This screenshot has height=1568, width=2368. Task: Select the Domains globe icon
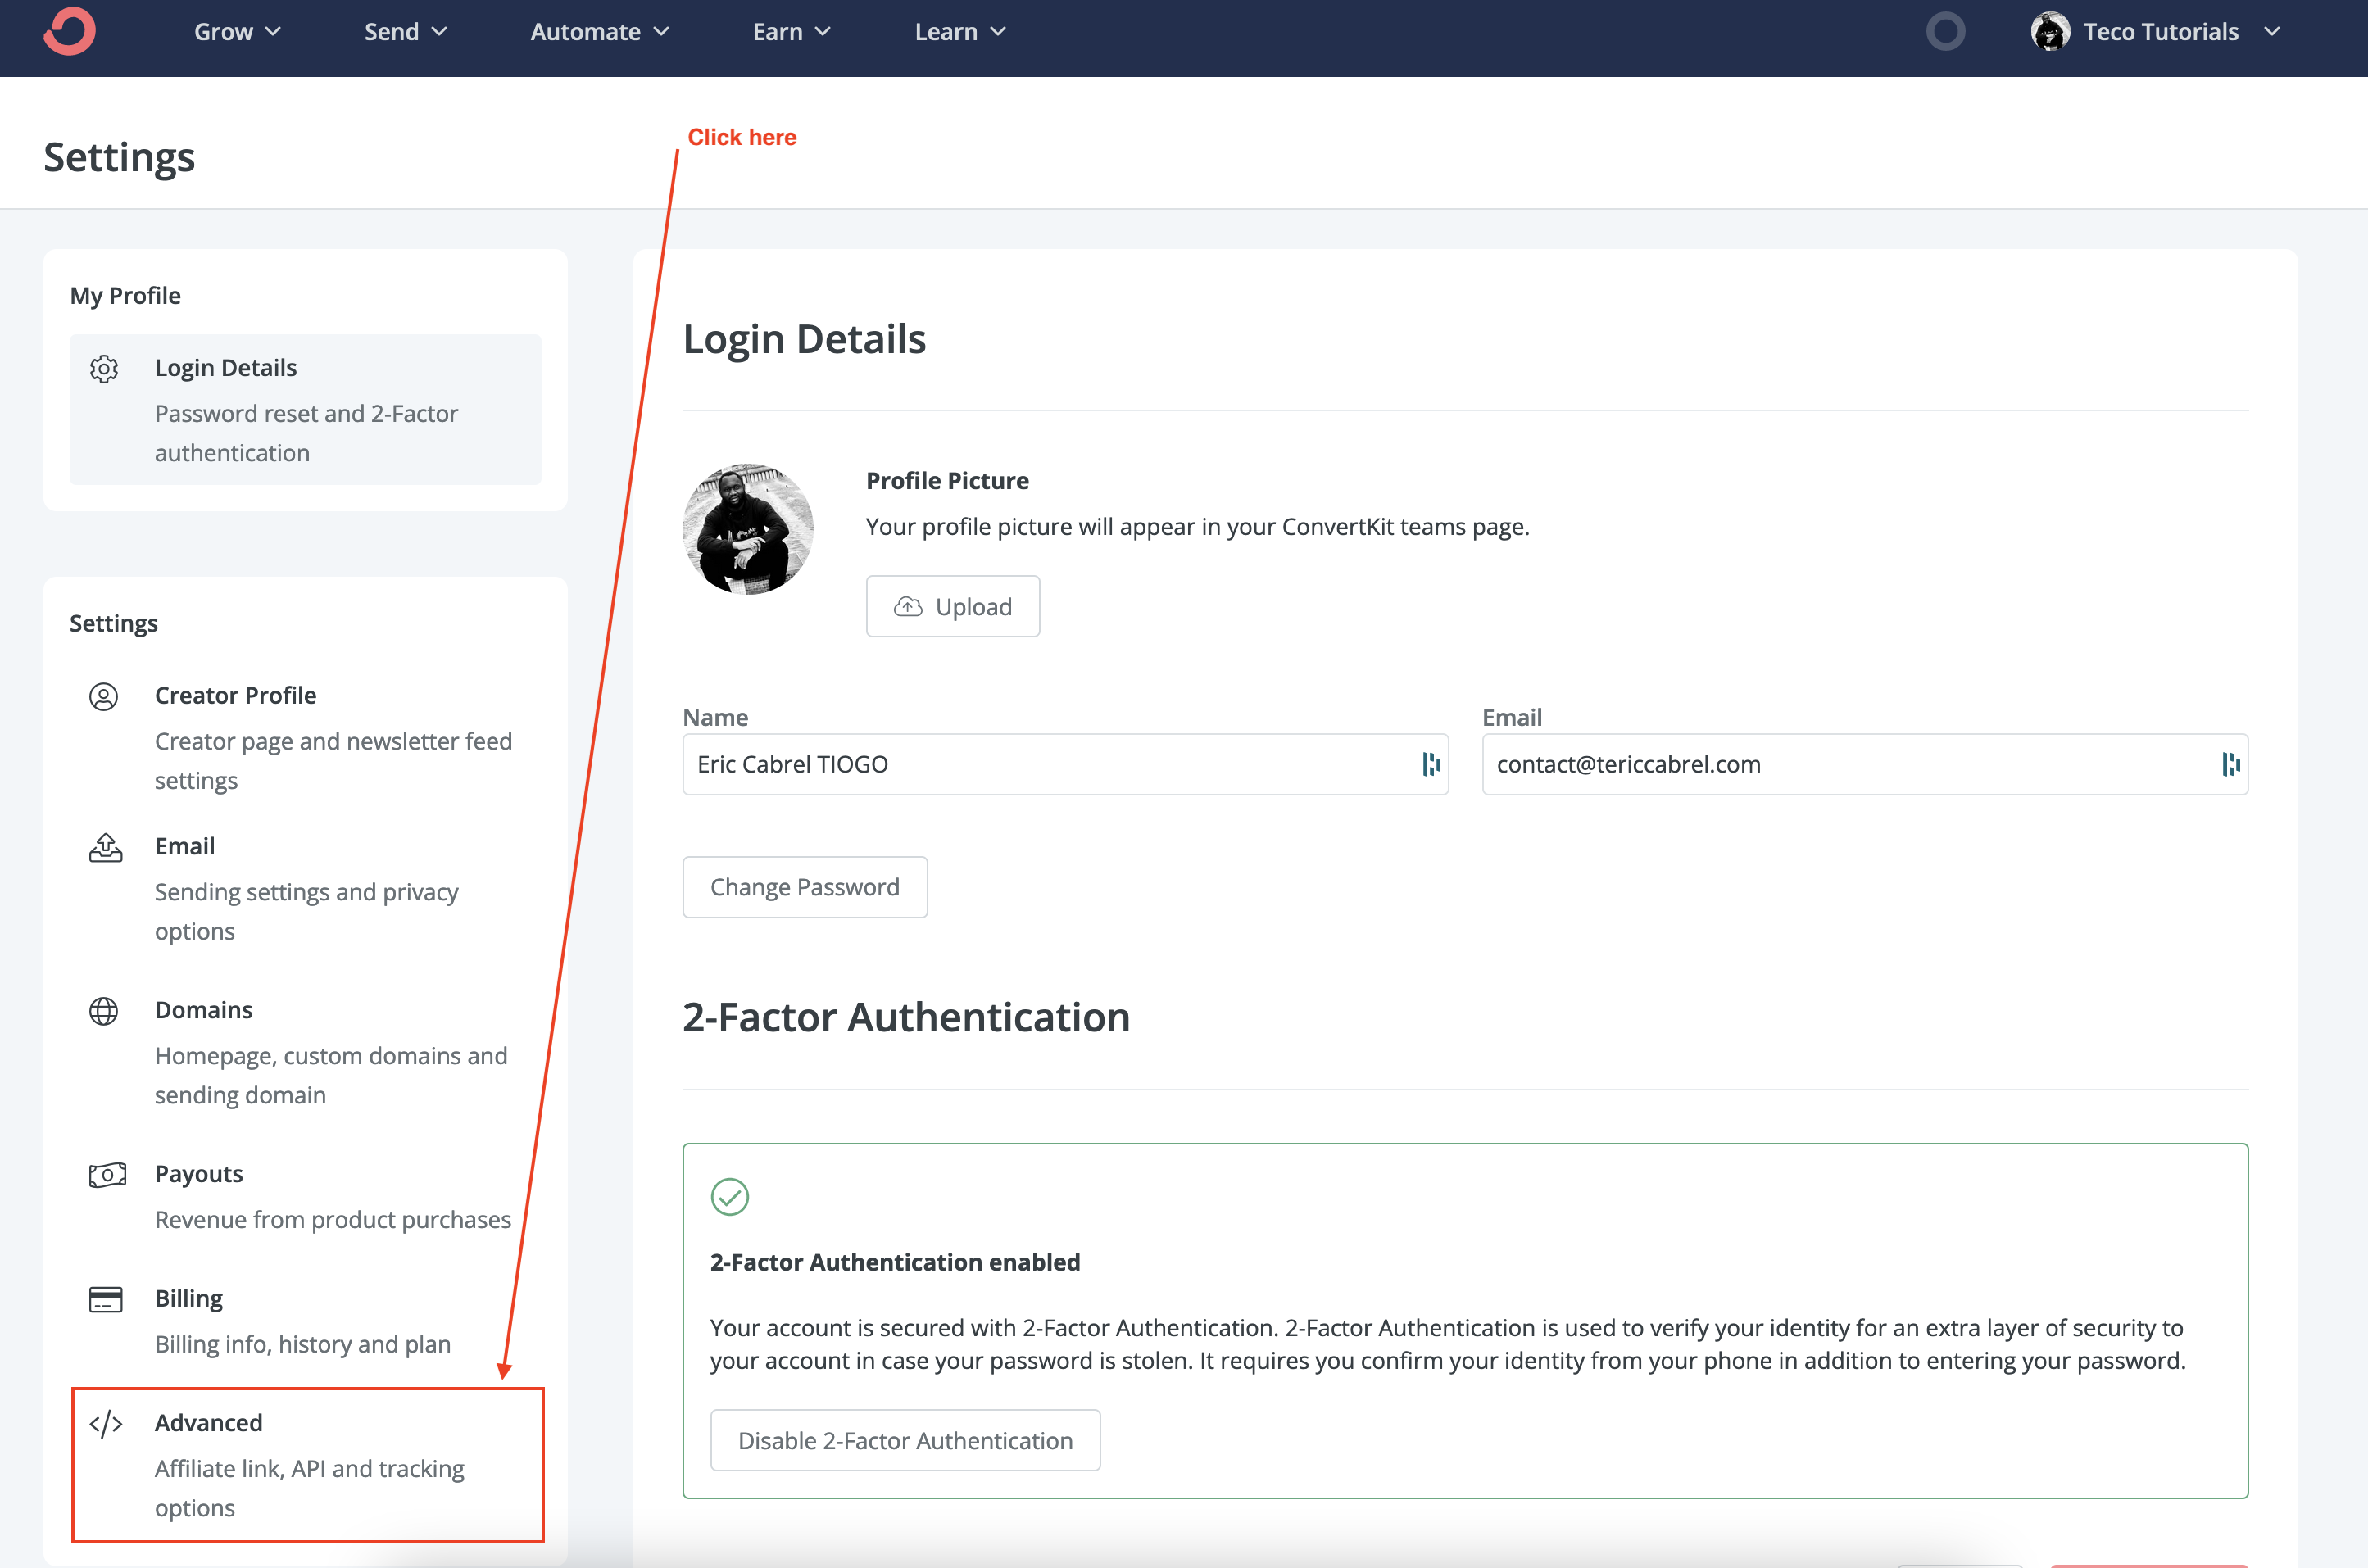point(104,1011)
